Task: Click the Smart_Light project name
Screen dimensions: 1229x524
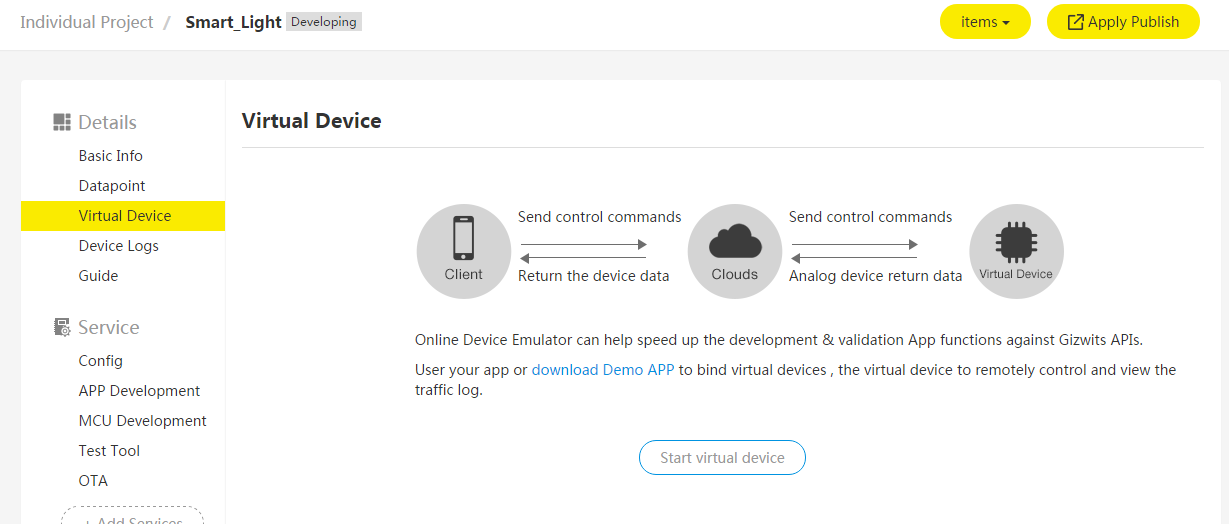Action: (x=233, y=22)
